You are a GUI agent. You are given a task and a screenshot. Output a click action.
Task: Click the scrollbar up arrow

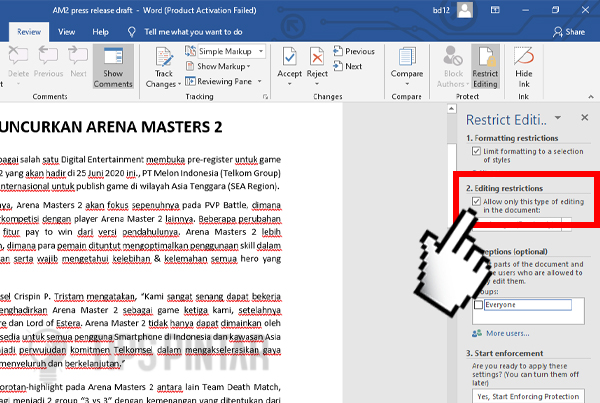pos(452,109)
